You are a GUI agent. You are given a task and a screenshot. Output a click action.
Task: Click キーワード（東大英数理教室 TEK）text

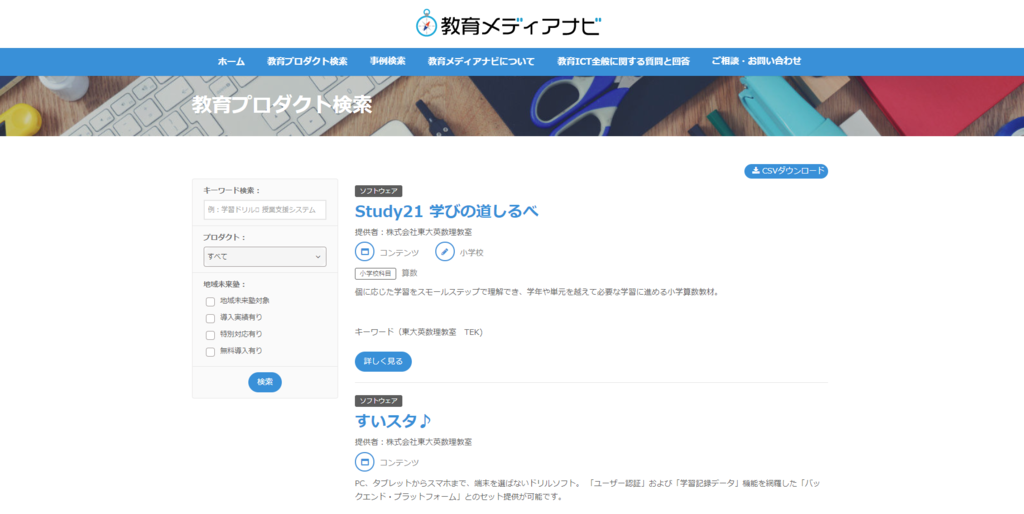pyautogui.click(x=419, y=332)
